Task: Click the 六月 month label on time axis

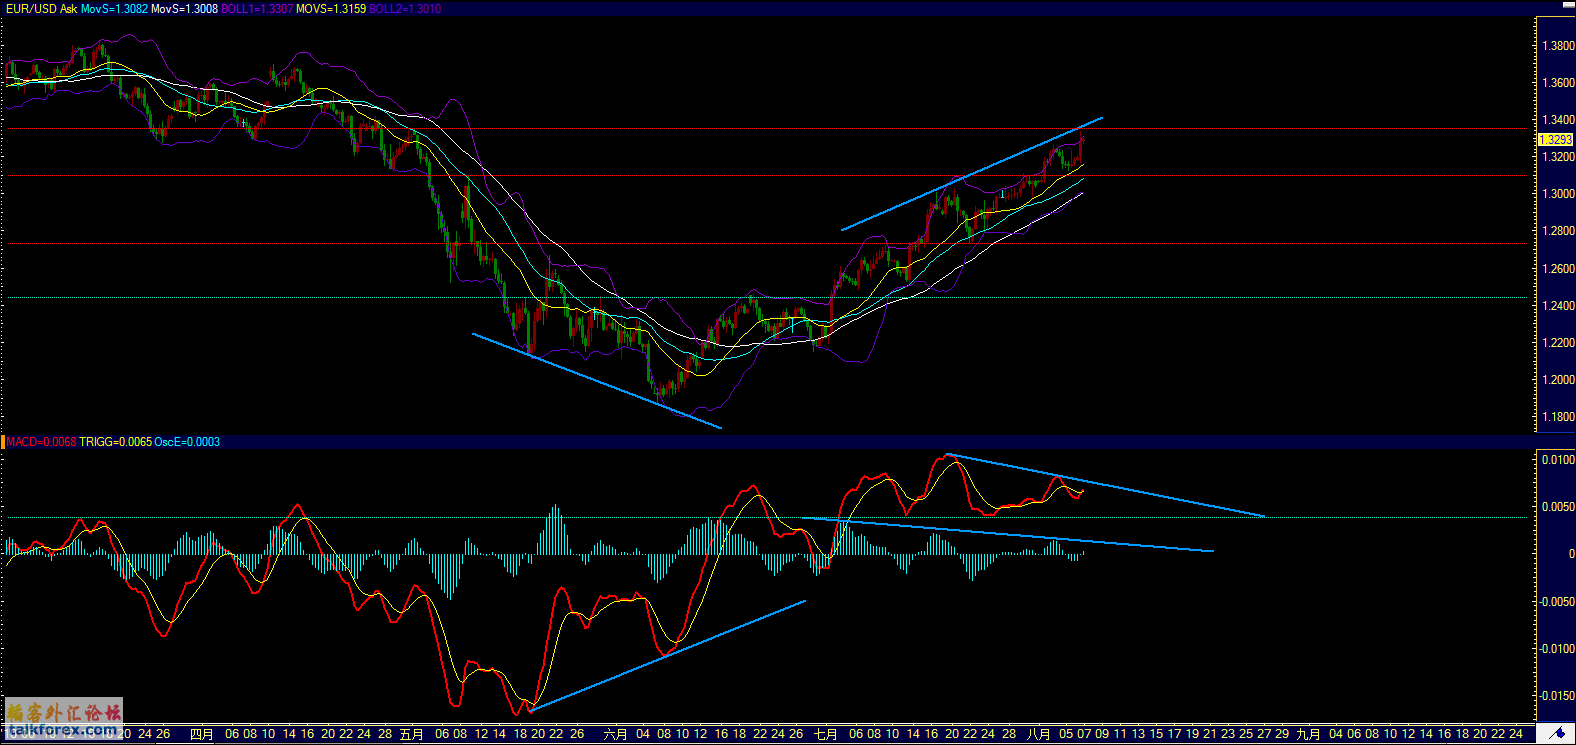Action: (616, 734)
